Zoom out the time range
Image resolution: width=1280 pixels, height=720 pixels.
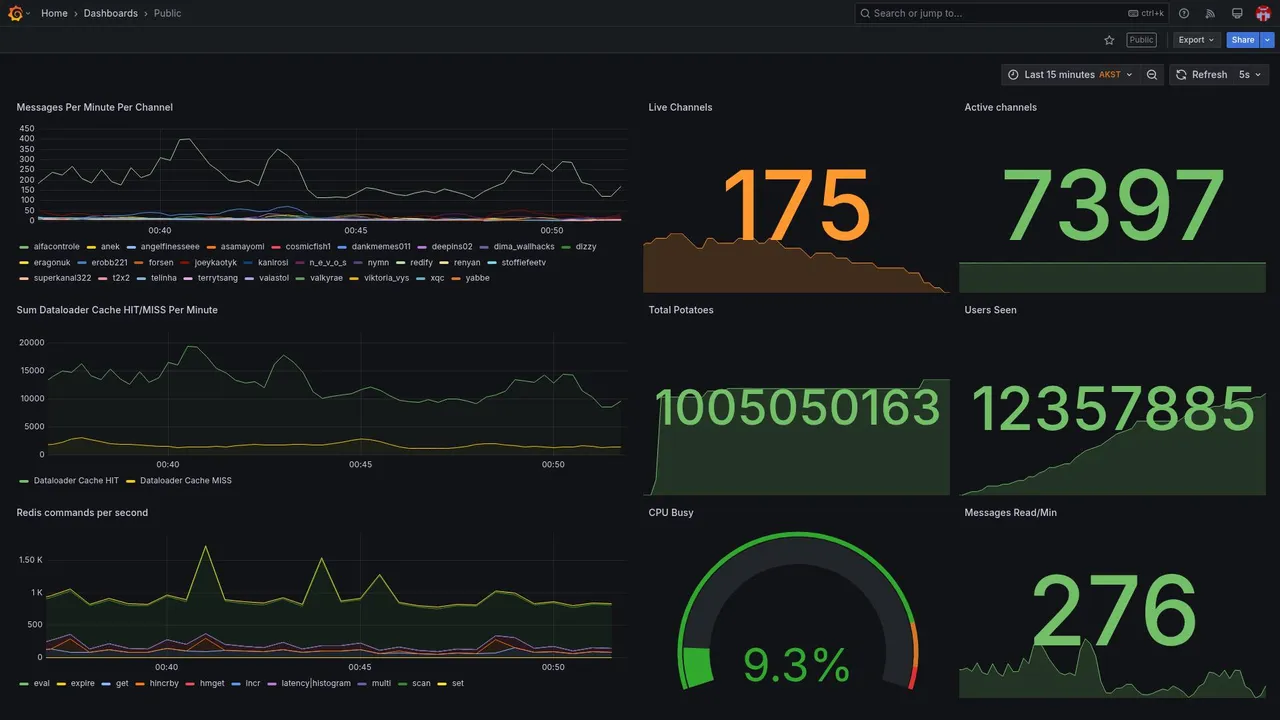(x=1152, y=75)
